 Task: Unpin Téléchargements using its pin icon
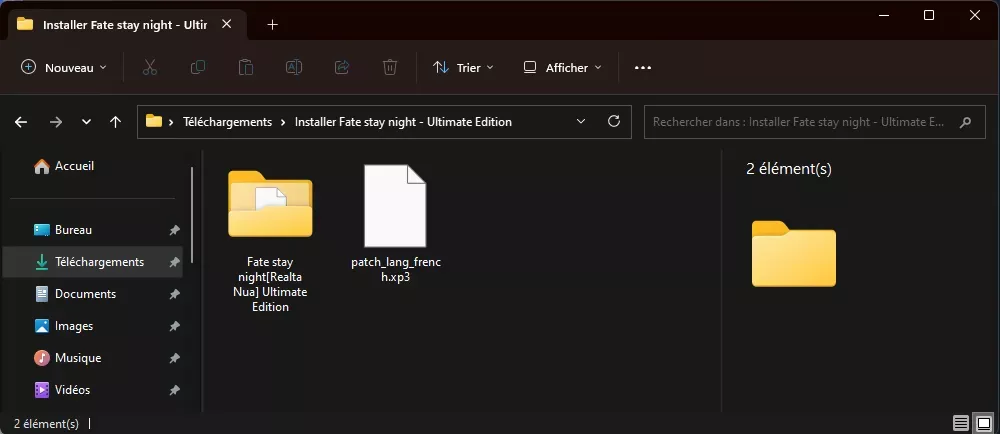174,262
